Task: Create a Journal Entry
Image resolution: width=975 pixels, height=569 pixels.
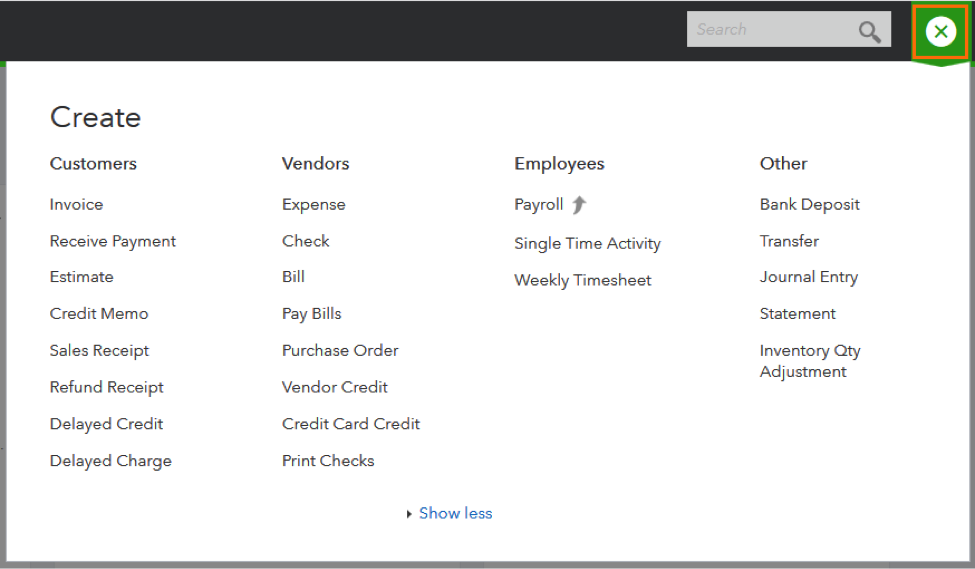Action: tap(808, 277)
